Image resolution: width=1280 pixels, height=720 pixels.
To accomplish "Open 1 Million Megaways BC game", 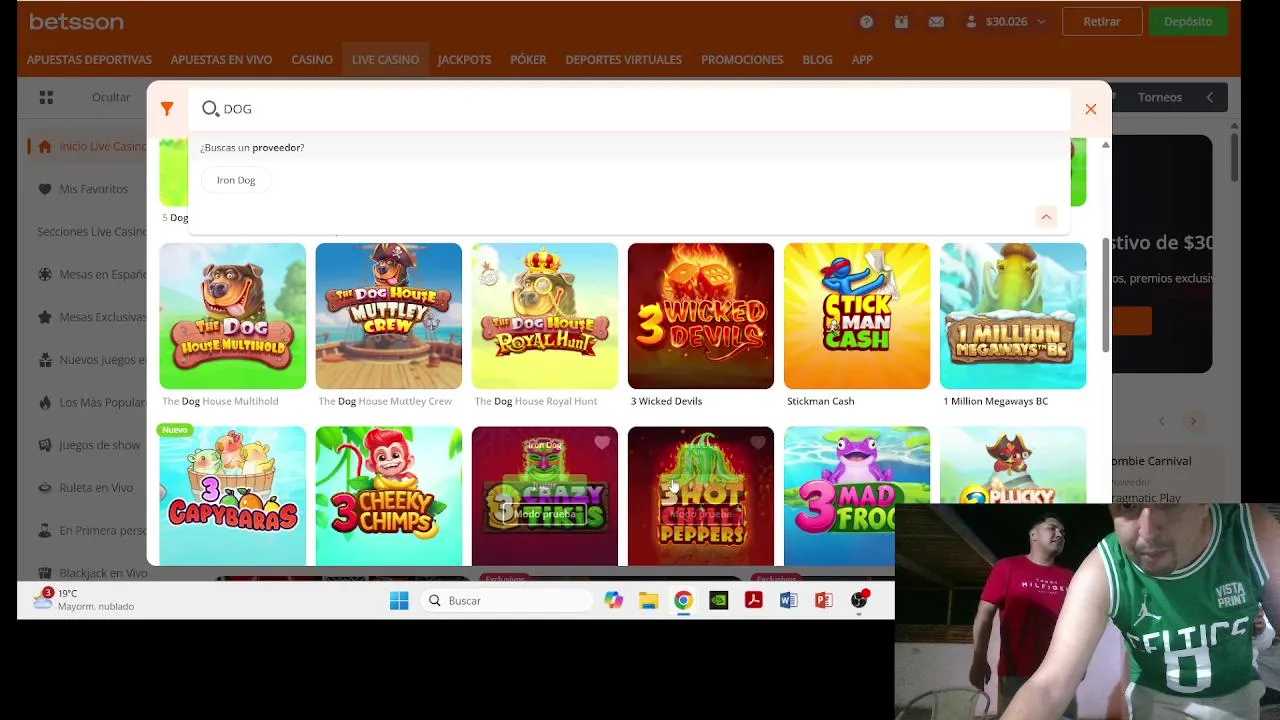I will click(x=1012, y=316).
